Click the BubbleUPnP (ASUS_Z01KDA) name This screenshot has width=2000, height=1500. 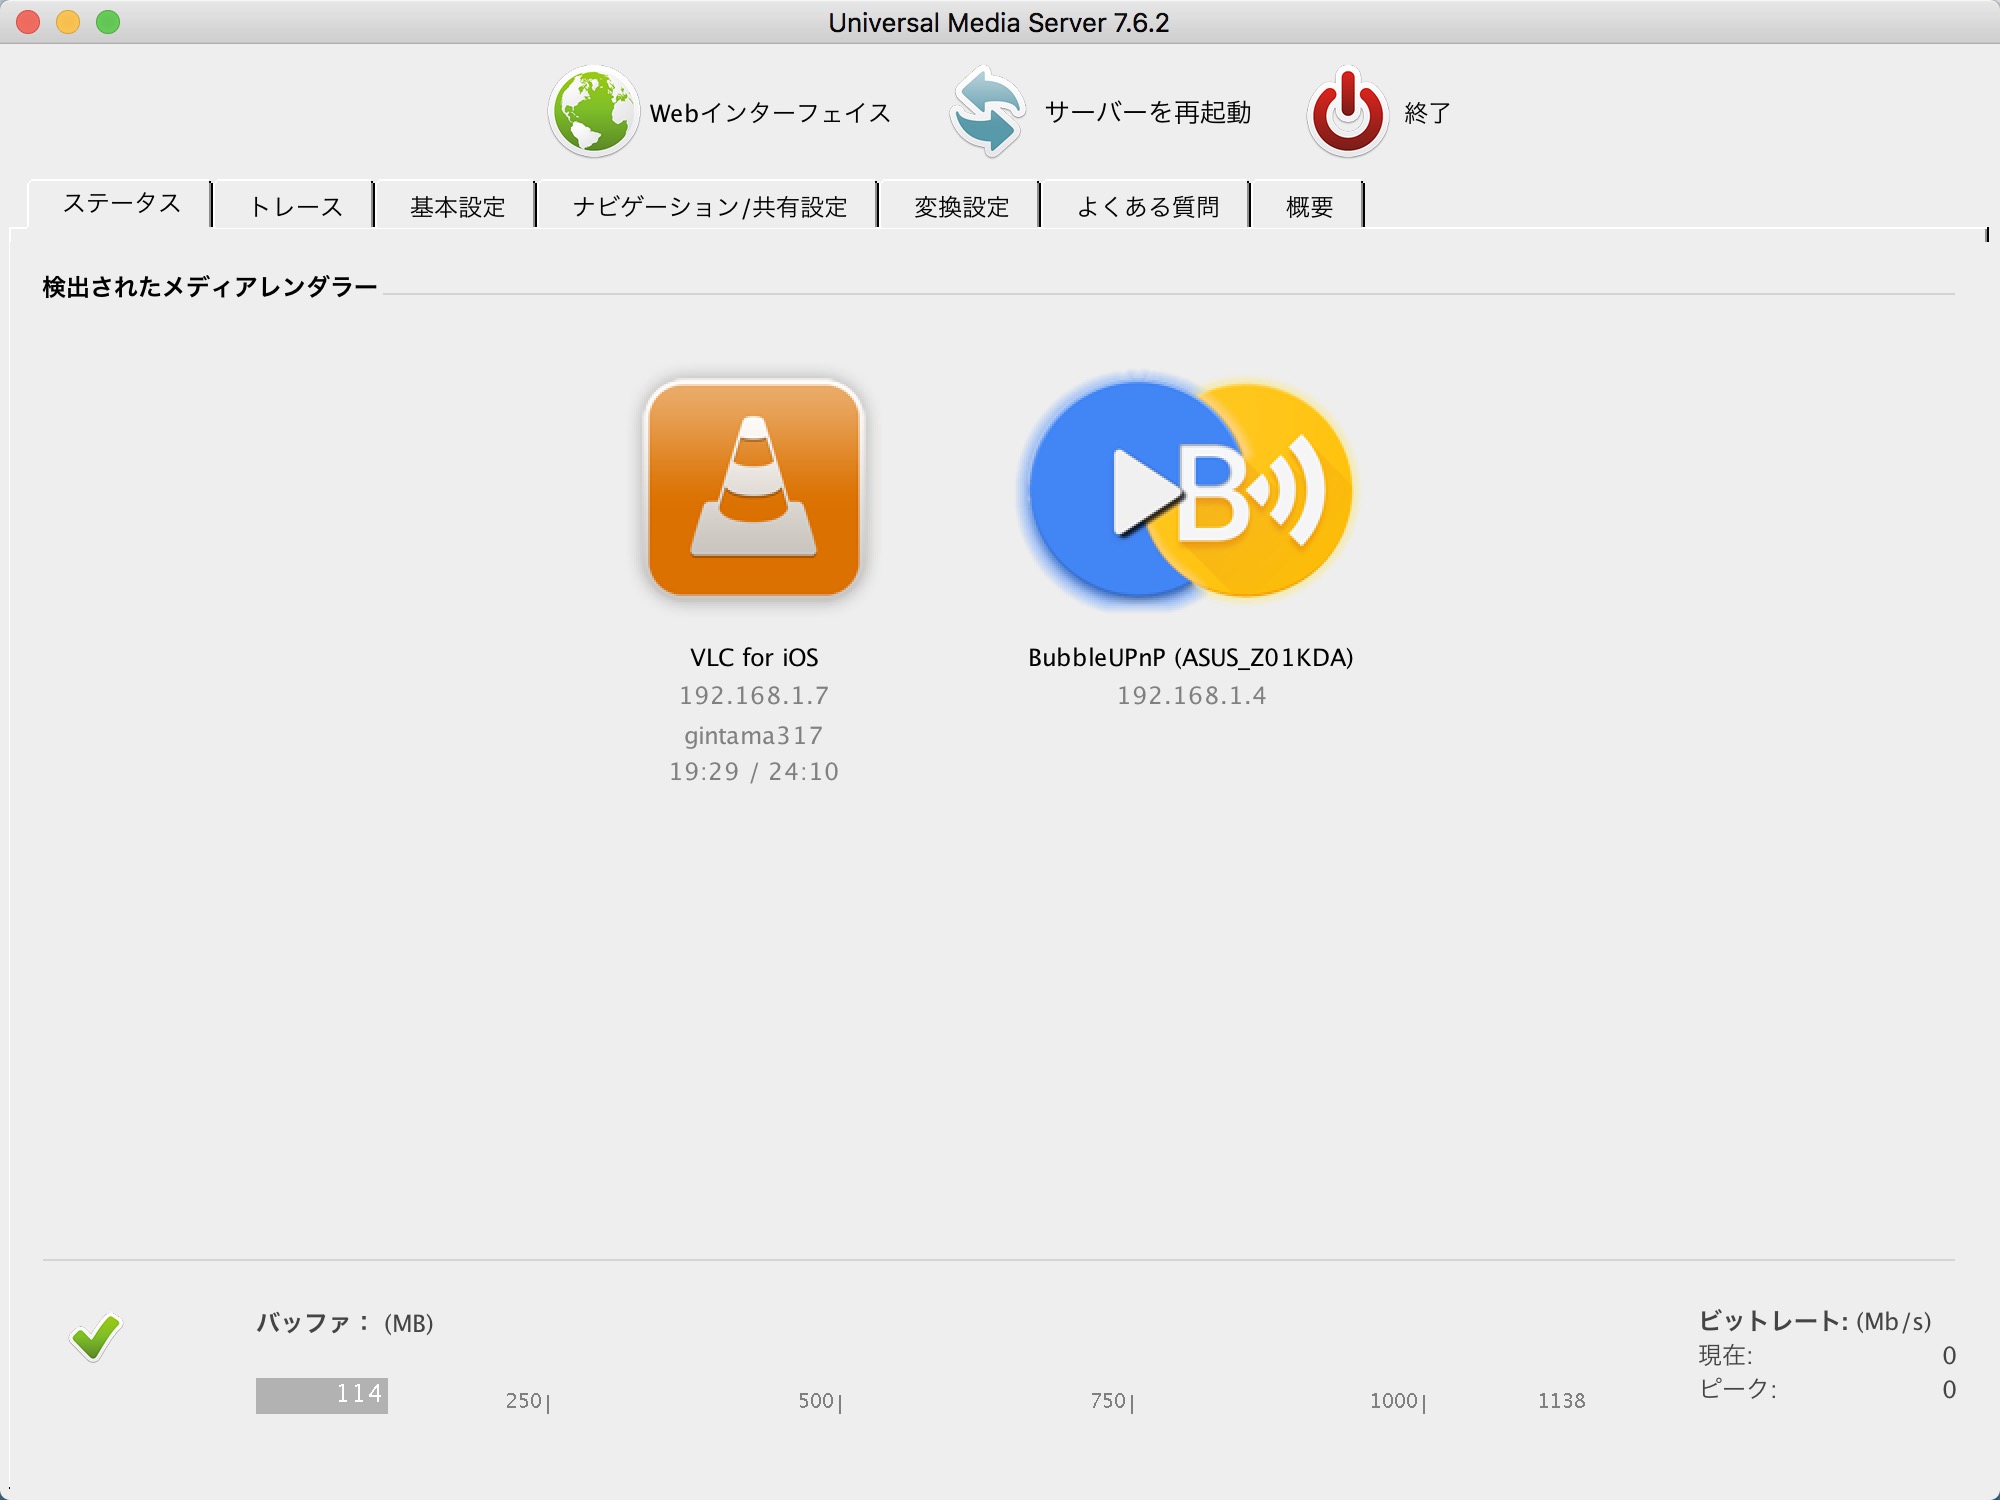1190,657
